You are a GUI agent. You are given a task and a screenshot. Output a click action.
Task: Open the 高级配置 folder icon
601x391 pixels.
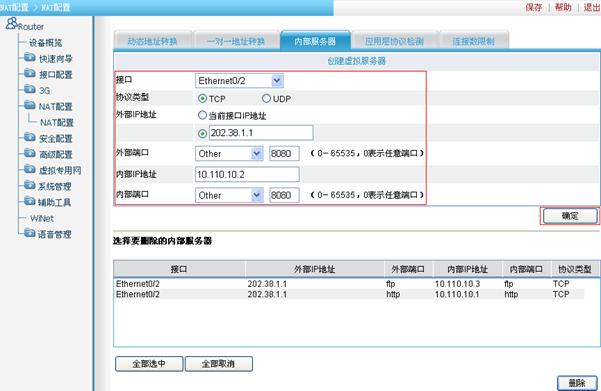click(30, 154)
